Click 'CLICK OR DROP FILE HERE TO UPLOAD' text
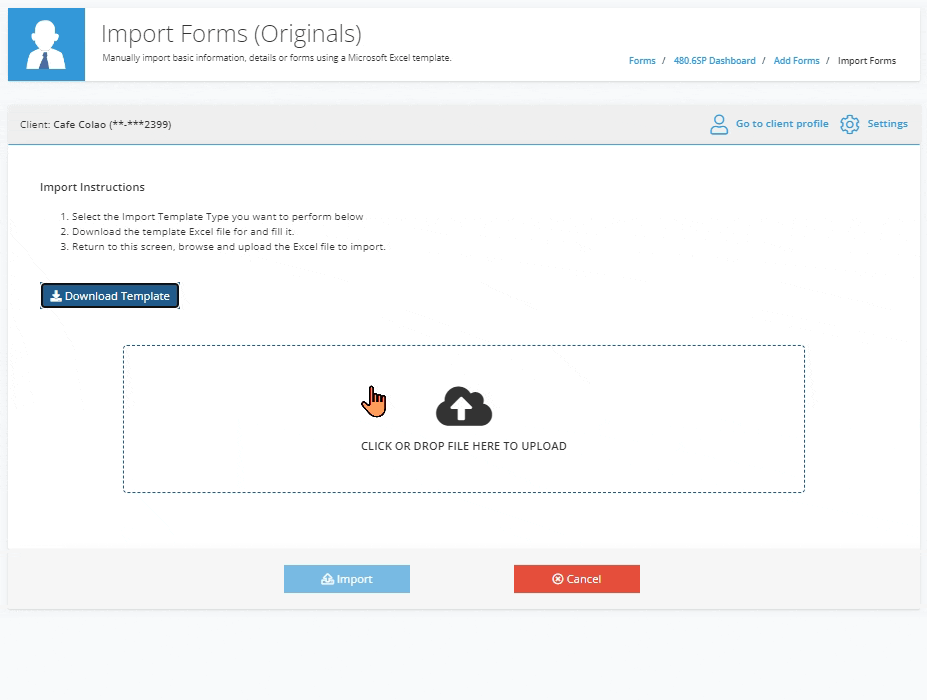The width and height of the screenshot is (927, 700). [x=464, y=446]
